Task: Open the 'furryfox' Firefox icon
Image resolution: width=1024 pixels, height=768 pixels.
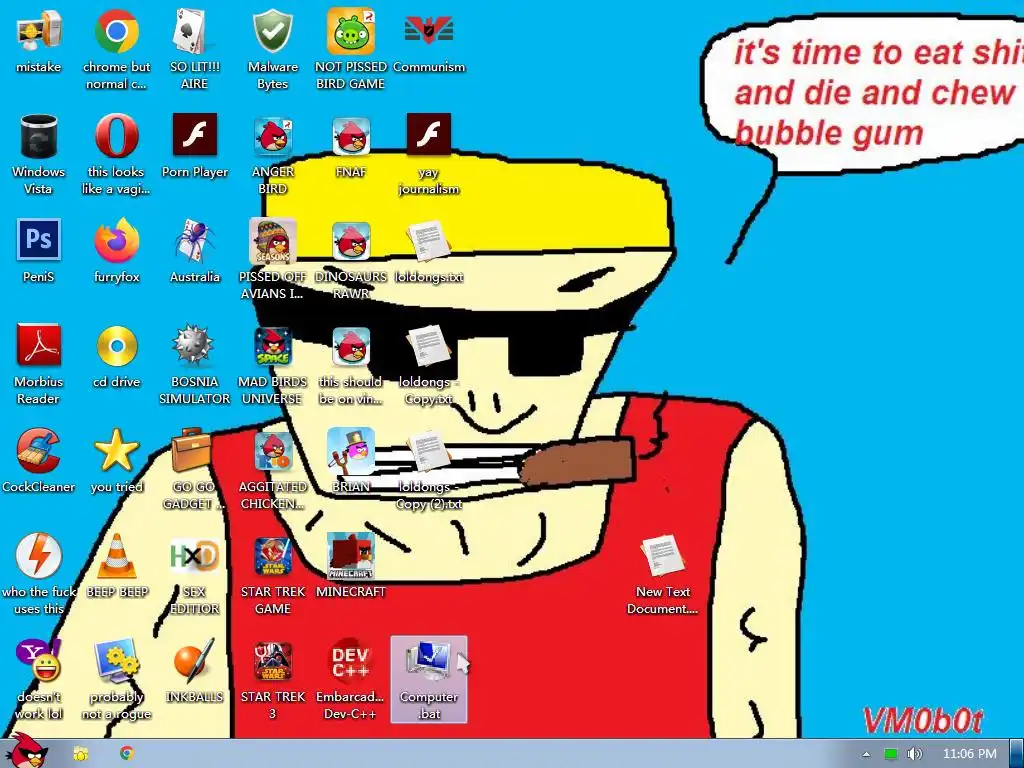Action: [x=116, y=252]
